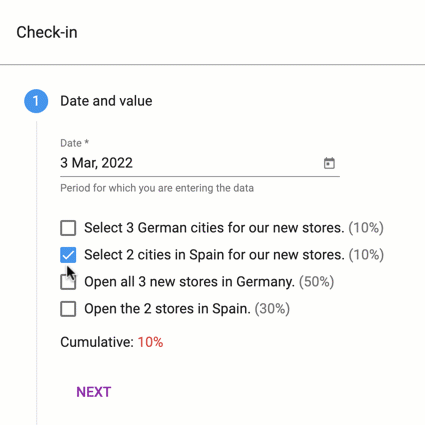The height and width of the screenshot is (425, 425).
Task: Click the 'Date *' field label
Action: pos(74,143)
